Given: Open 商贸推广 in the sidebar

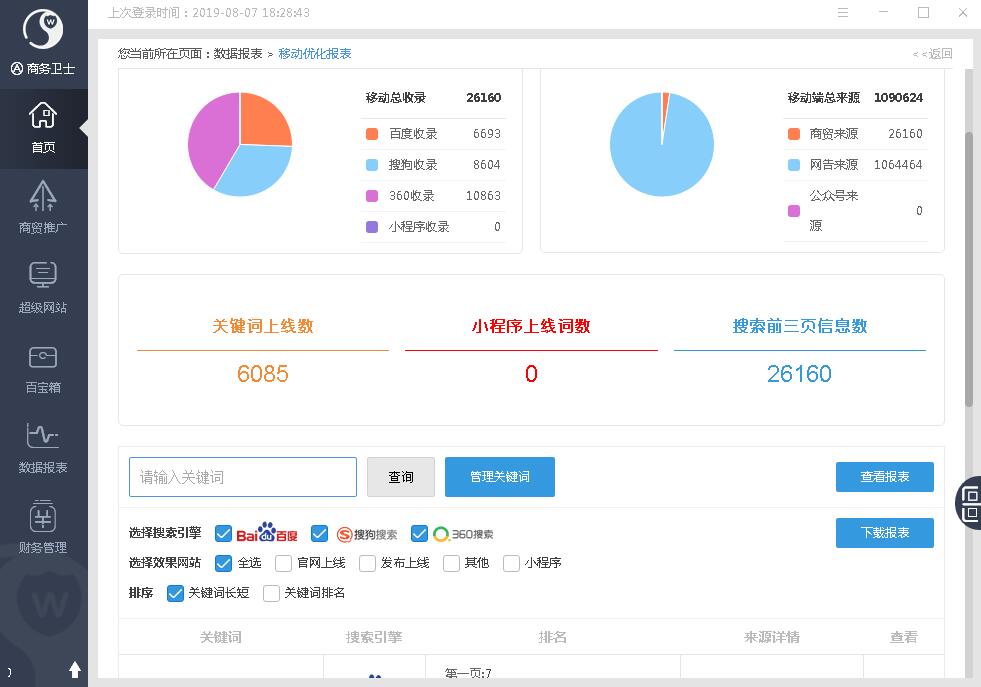Looking at the screenshot, I should pyautogui.click(x=43, y=197).
